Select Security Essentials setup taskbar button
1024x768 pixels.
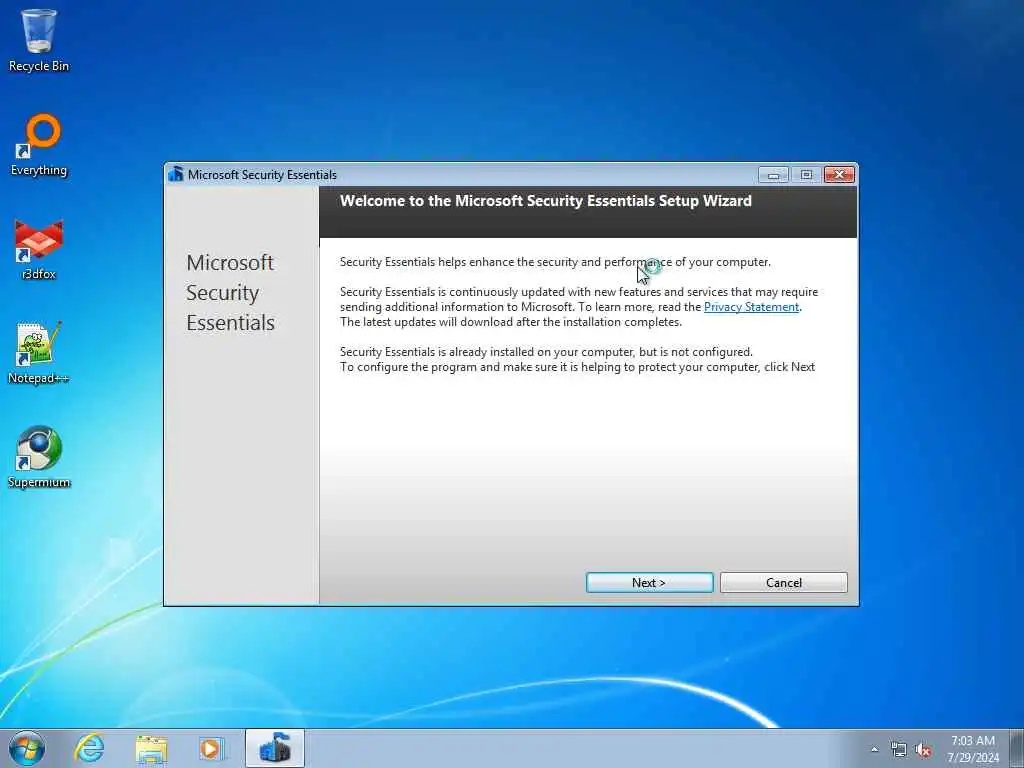pyautogui.click(x=275, y=748)
